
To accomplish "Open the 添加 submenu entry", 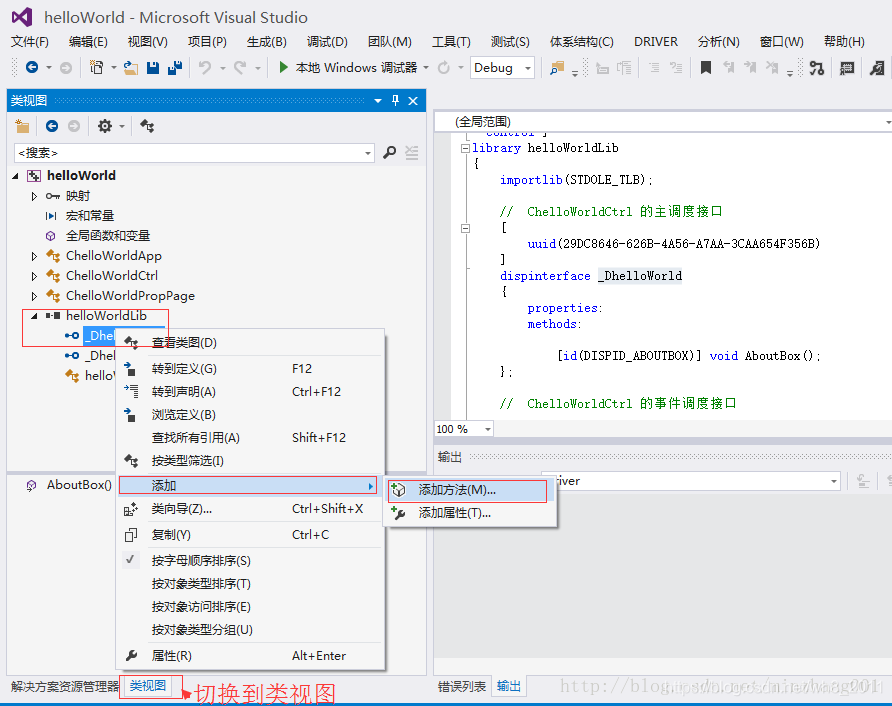I will click(248, 485).
